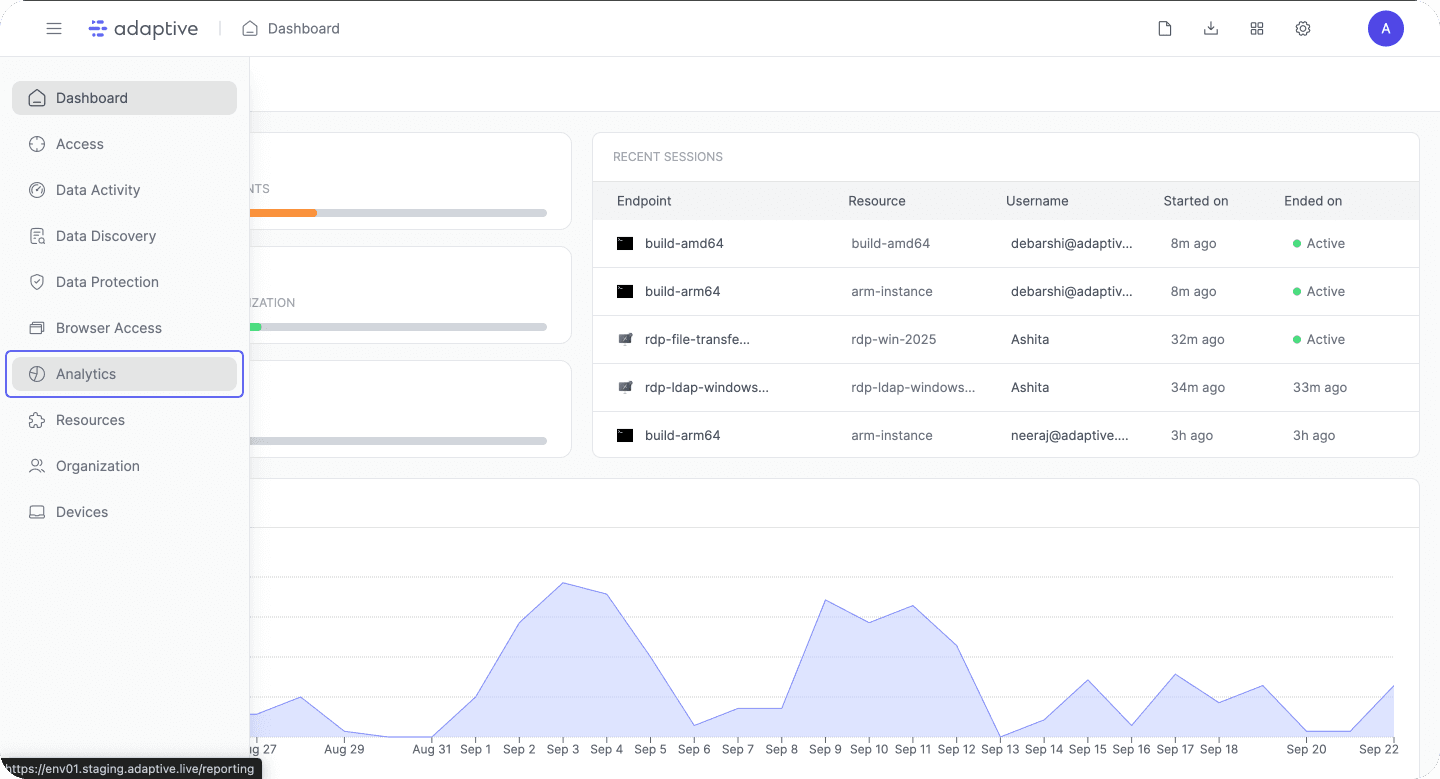Open Data Activity in the sidebar
The width and height of the screenshot is (1440, 779).
124,190
